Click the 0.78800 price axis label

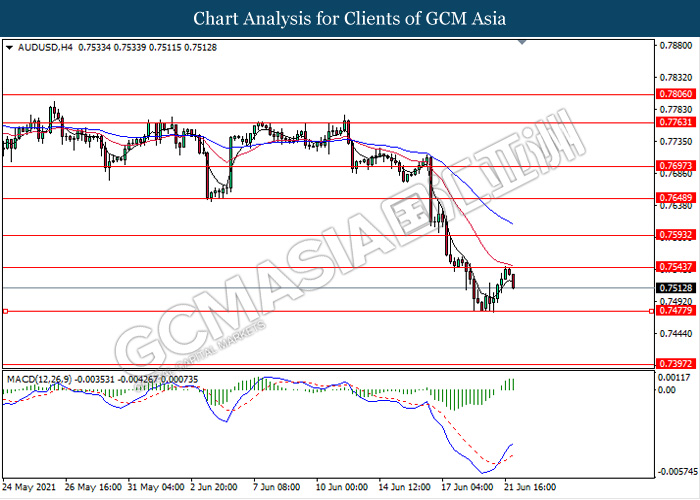(x=676, y=46)
